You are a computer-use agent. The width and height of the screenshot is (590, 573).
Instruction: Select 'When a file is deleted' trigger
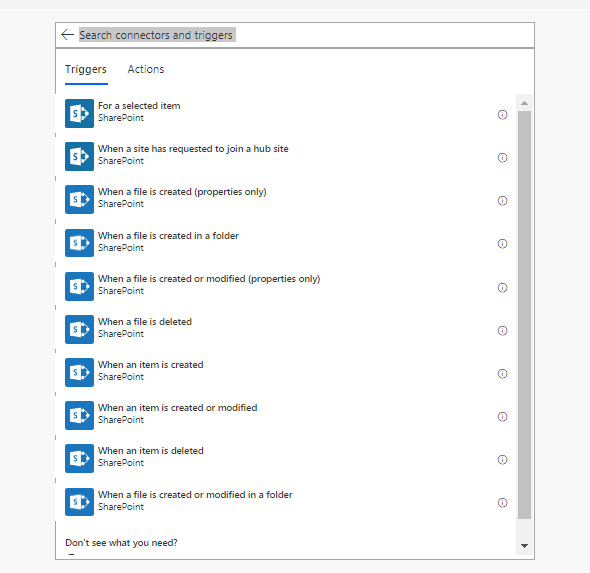tap(286, 329)
